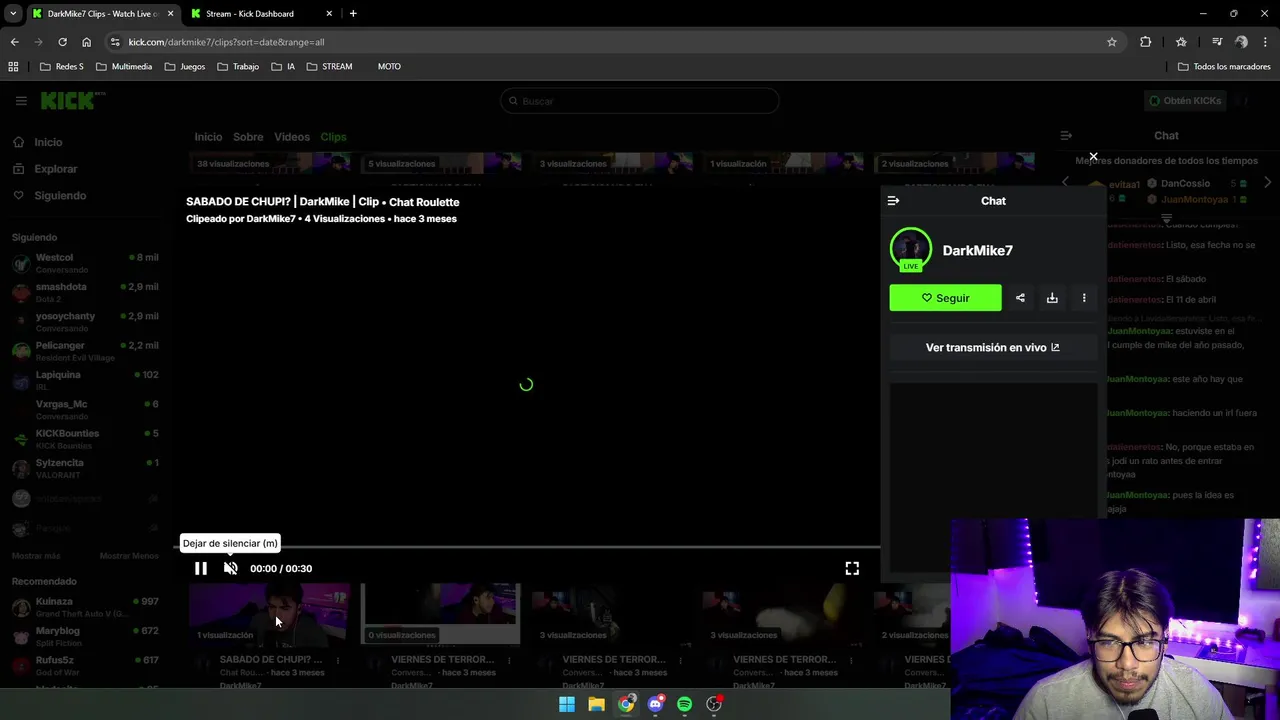Open a new browser tab
1280x720 pixels.
pos(353,14)
